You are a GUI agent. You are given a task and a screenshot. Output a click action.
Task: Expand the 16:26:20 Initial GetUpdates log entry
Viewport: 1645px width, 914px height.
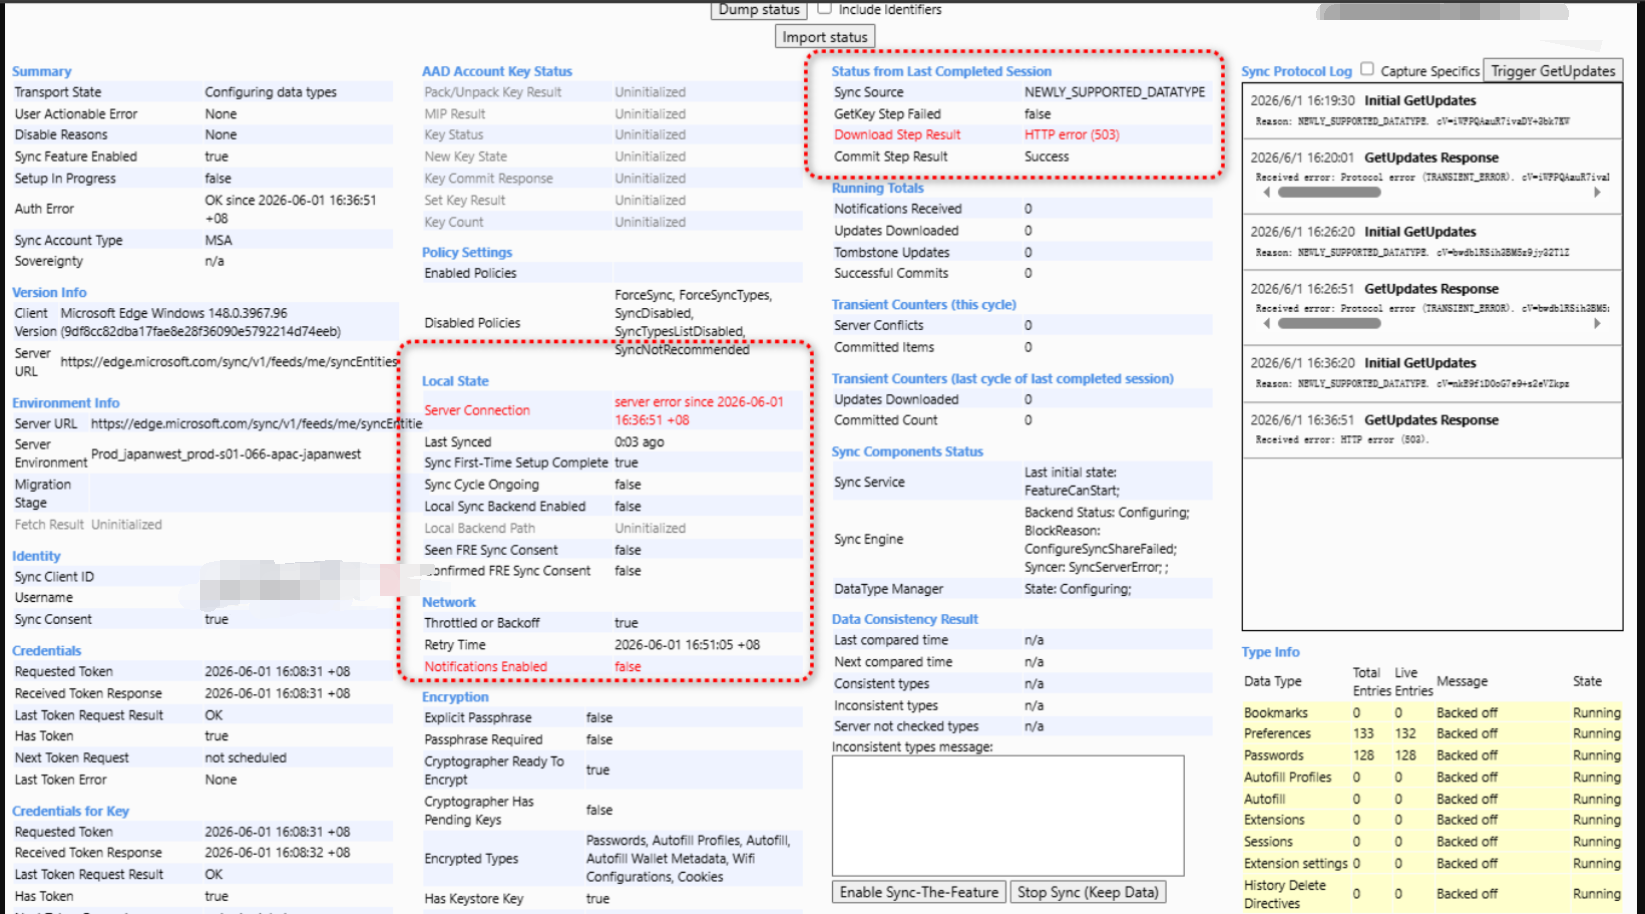1432,241
